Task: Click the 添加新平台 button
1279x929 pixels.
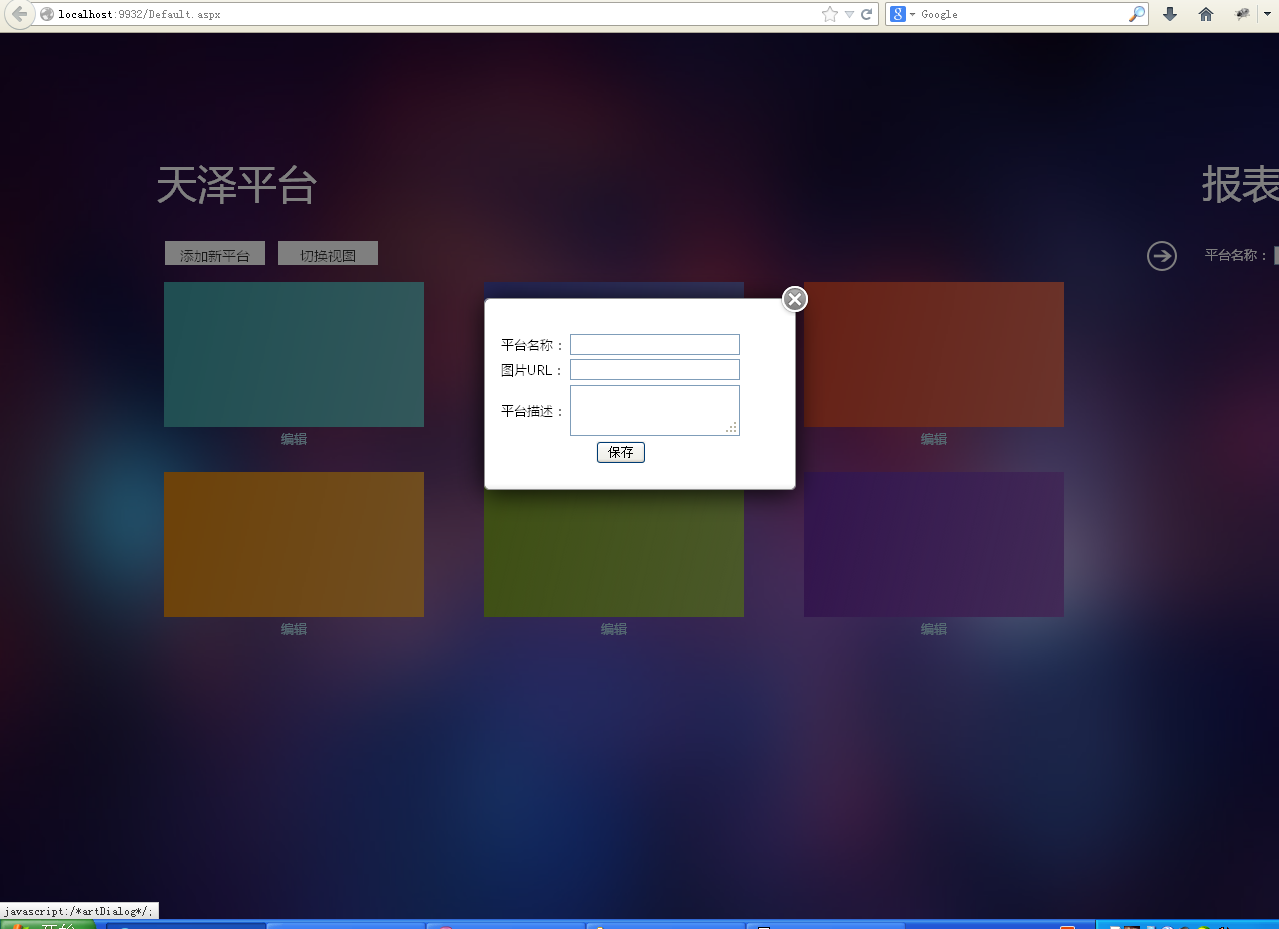Action: point(215,254)
